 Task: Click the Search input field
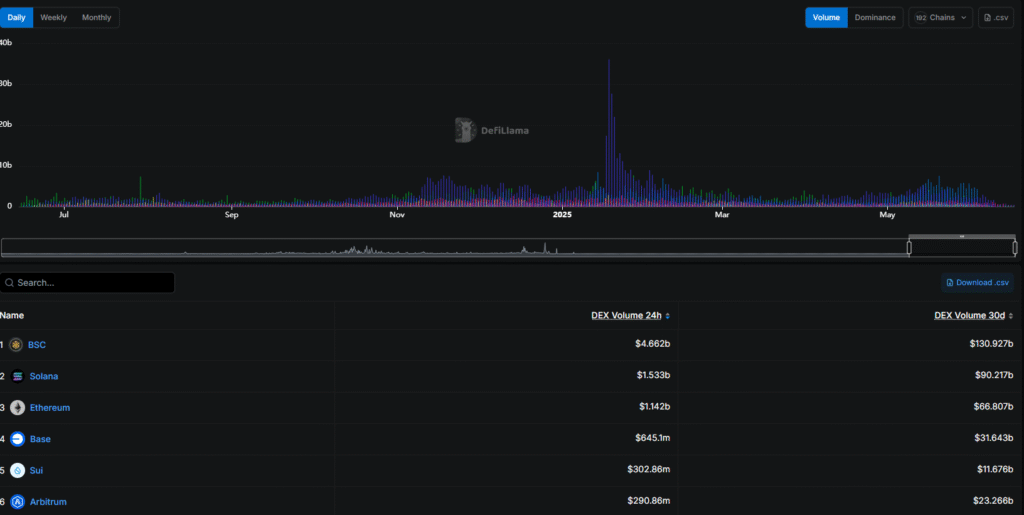pos(88,283)
